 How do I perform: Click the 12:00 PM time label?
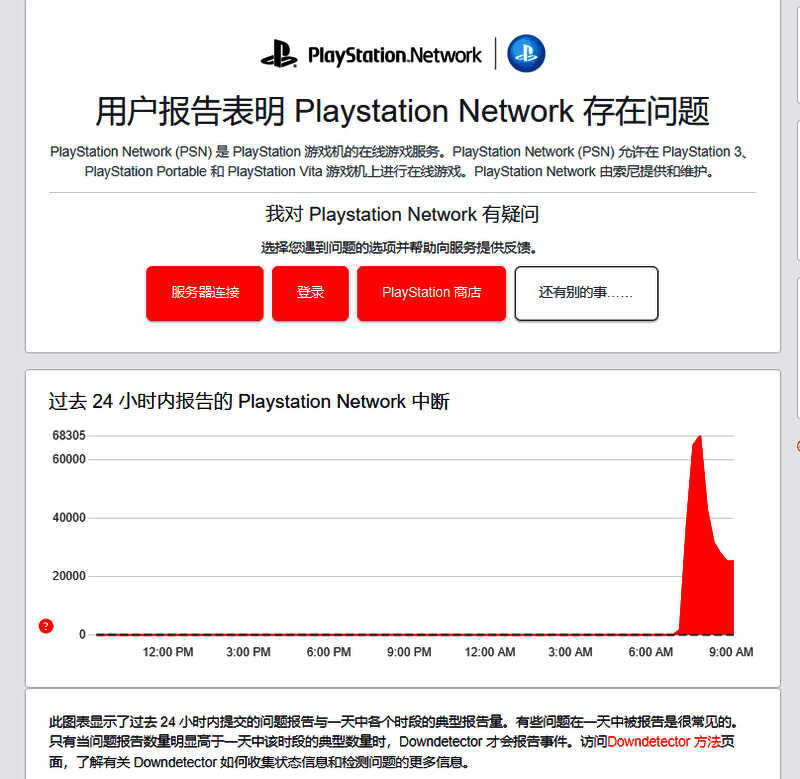pyautogui.click(x=168, y=652)
